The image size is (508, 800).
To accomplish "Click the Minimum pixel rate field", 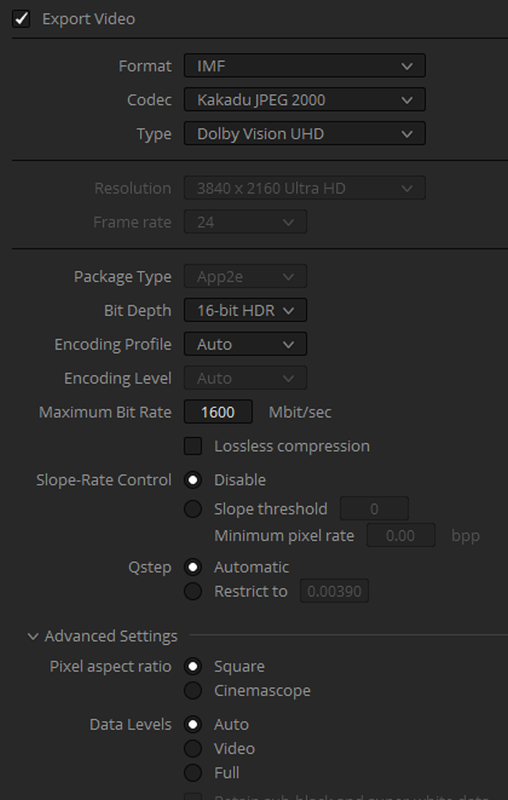I will 401,536.
